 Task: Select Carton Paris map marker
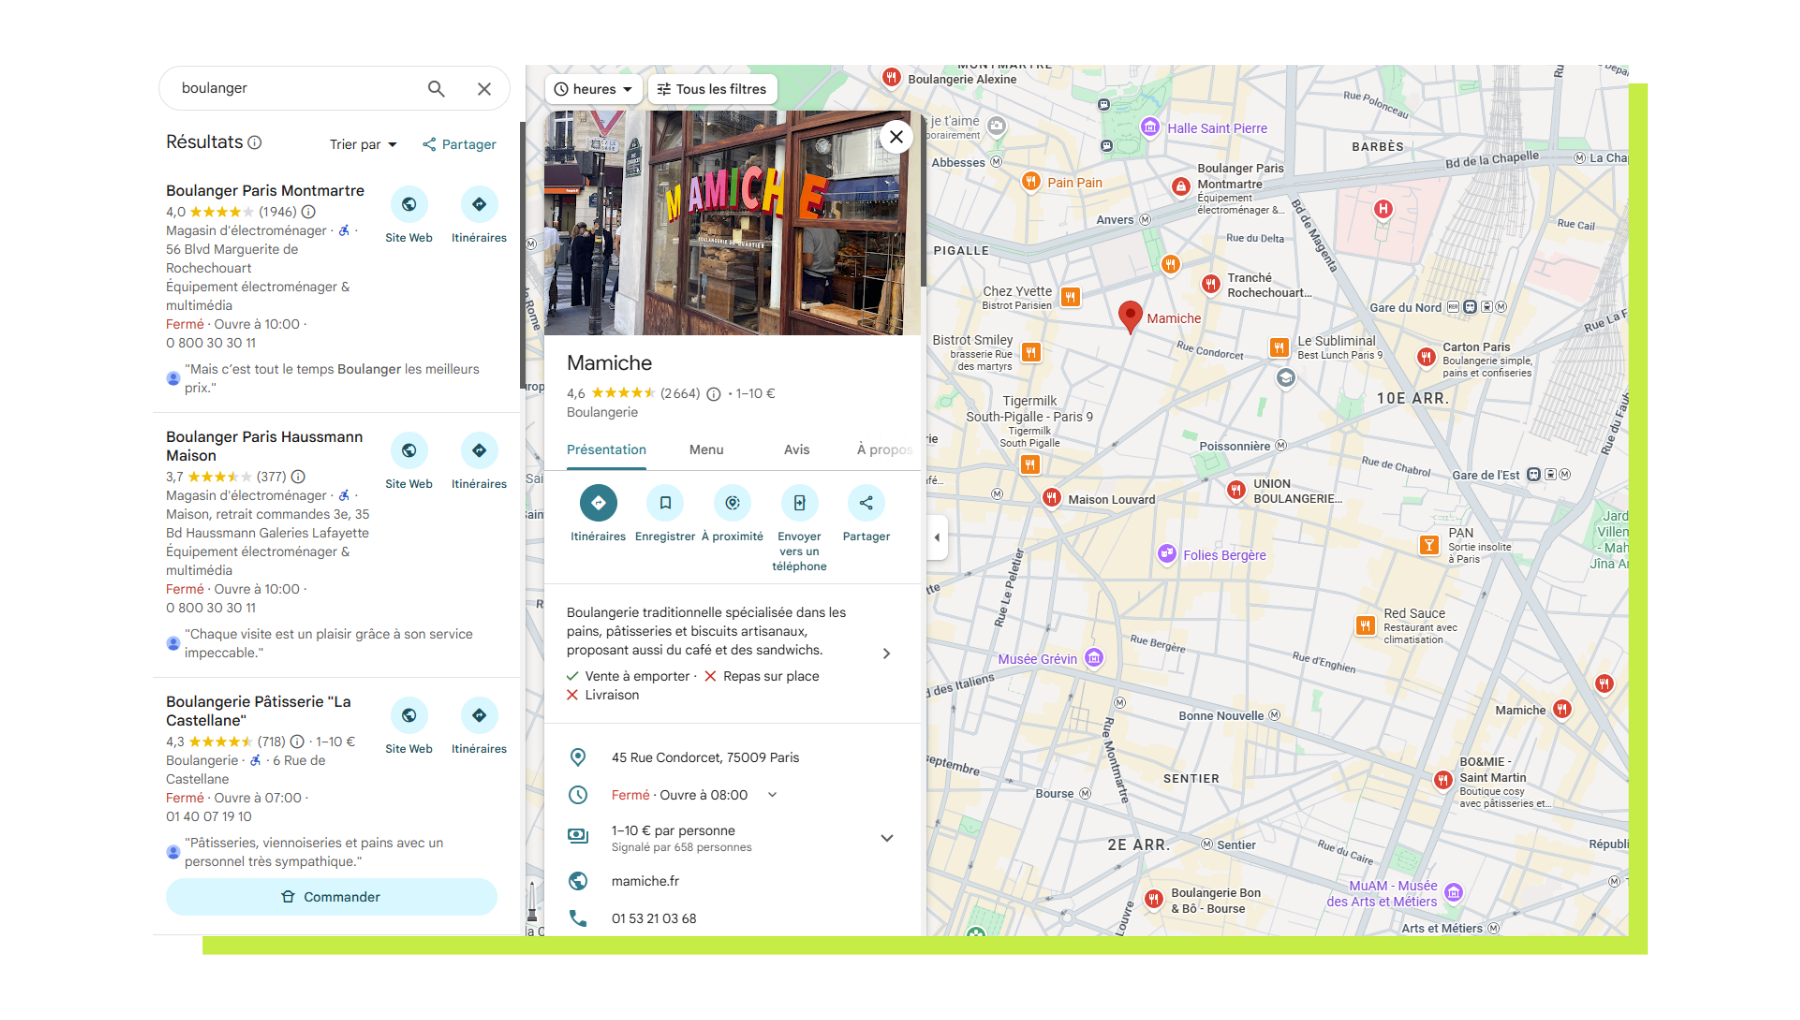click(x=1426, y=357)
